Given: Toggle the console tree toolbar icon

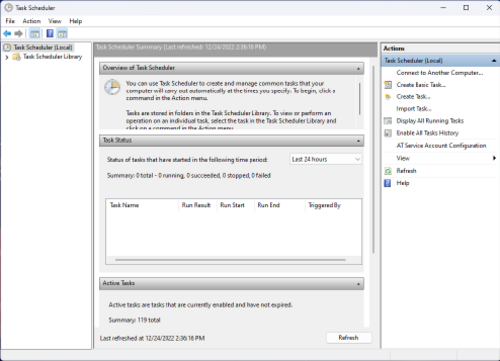Looking at the screenshot, I should coord(35,33).
